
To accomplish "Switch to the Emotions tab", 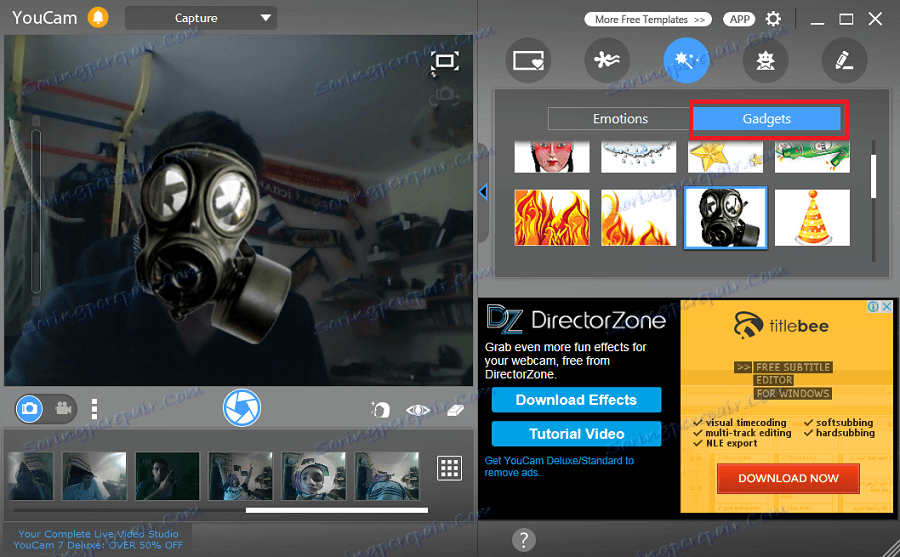I will [x=620, y=119].
